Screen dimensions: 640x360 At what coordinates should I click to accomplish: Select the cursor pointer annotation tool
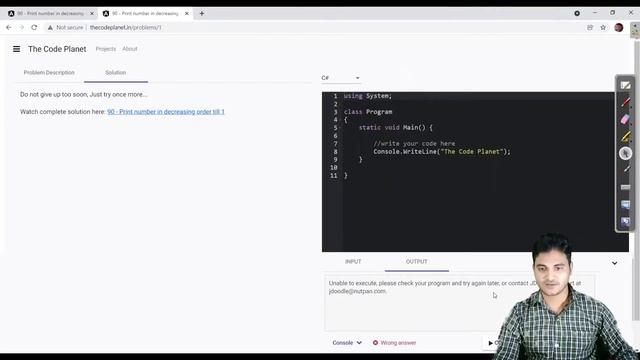625,153
